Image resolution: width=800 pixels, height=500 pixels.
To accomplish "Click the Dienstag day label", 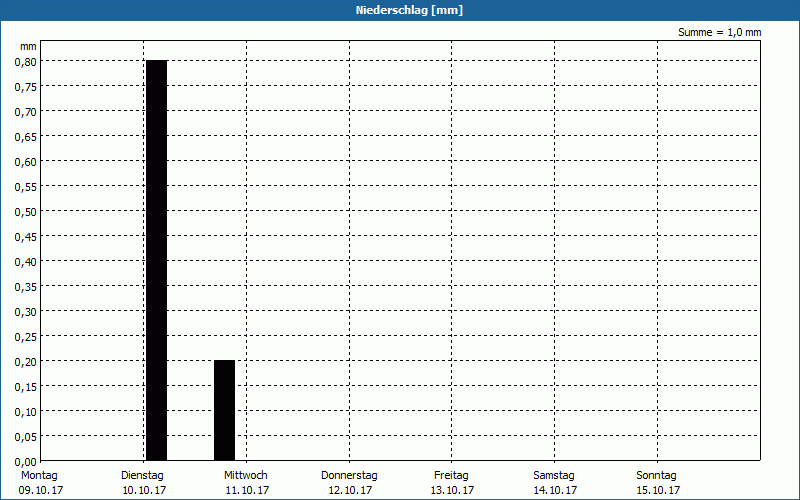I will 142,476.
